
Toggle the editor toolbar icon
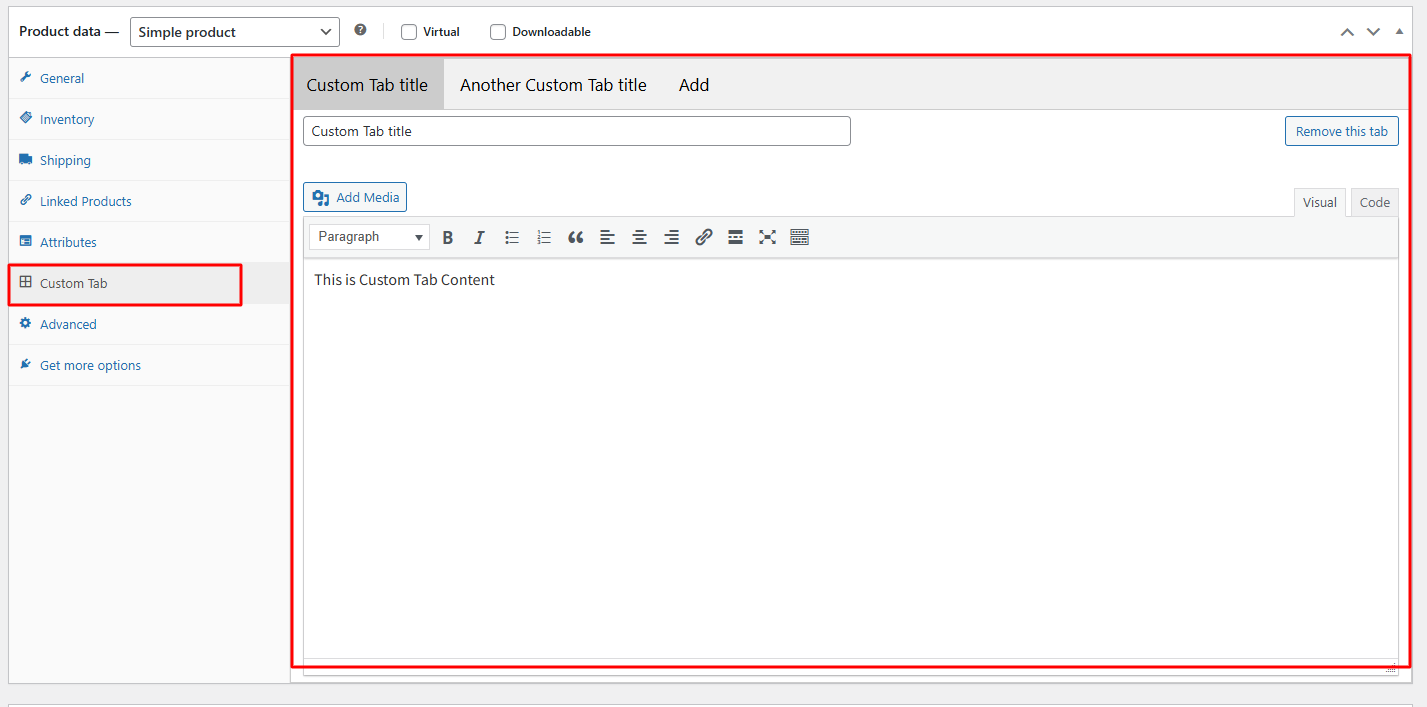(x=799, y=237)
